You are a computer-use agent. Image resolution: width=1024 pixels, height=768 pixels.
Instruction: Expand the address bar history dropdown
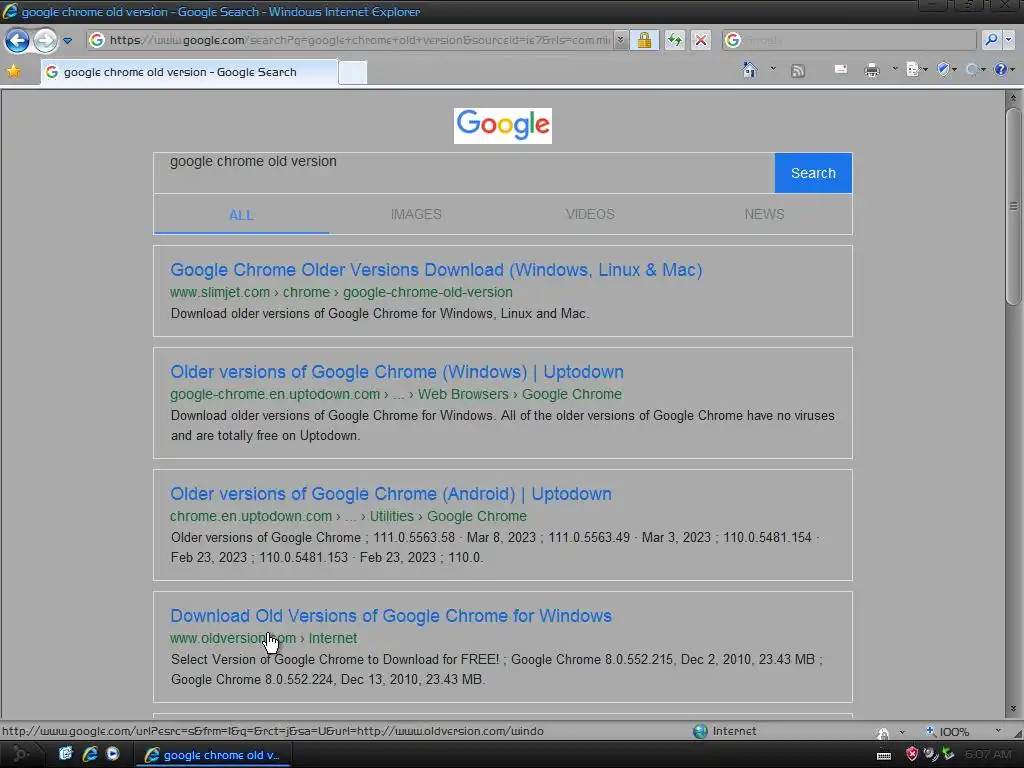tap(620, 40)
